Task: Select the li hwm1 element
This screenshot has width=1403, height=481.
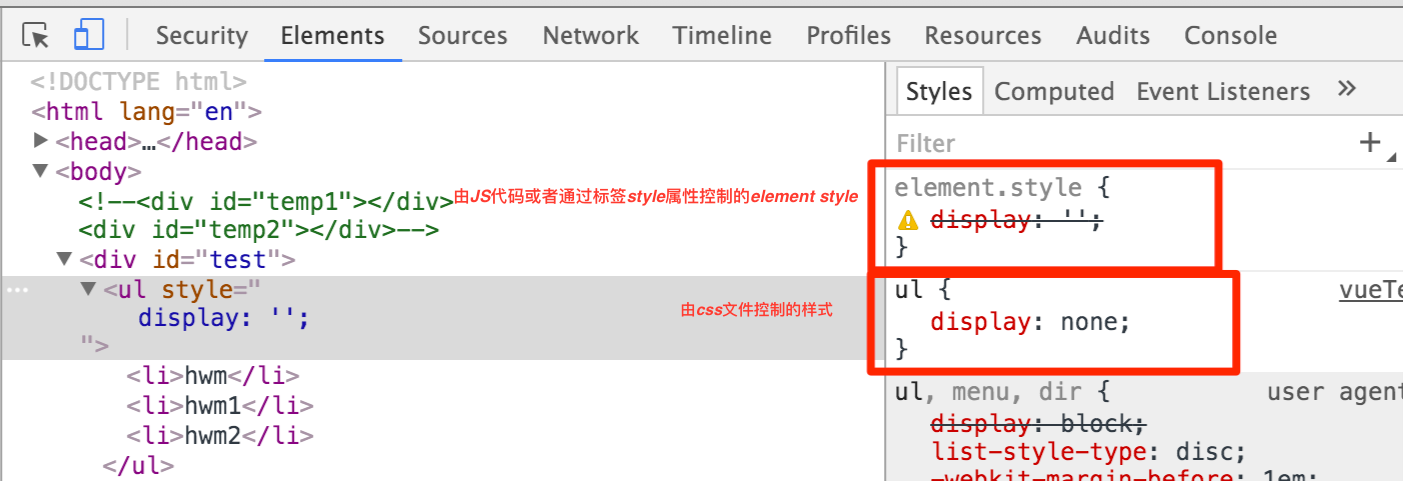Action: 220,406
